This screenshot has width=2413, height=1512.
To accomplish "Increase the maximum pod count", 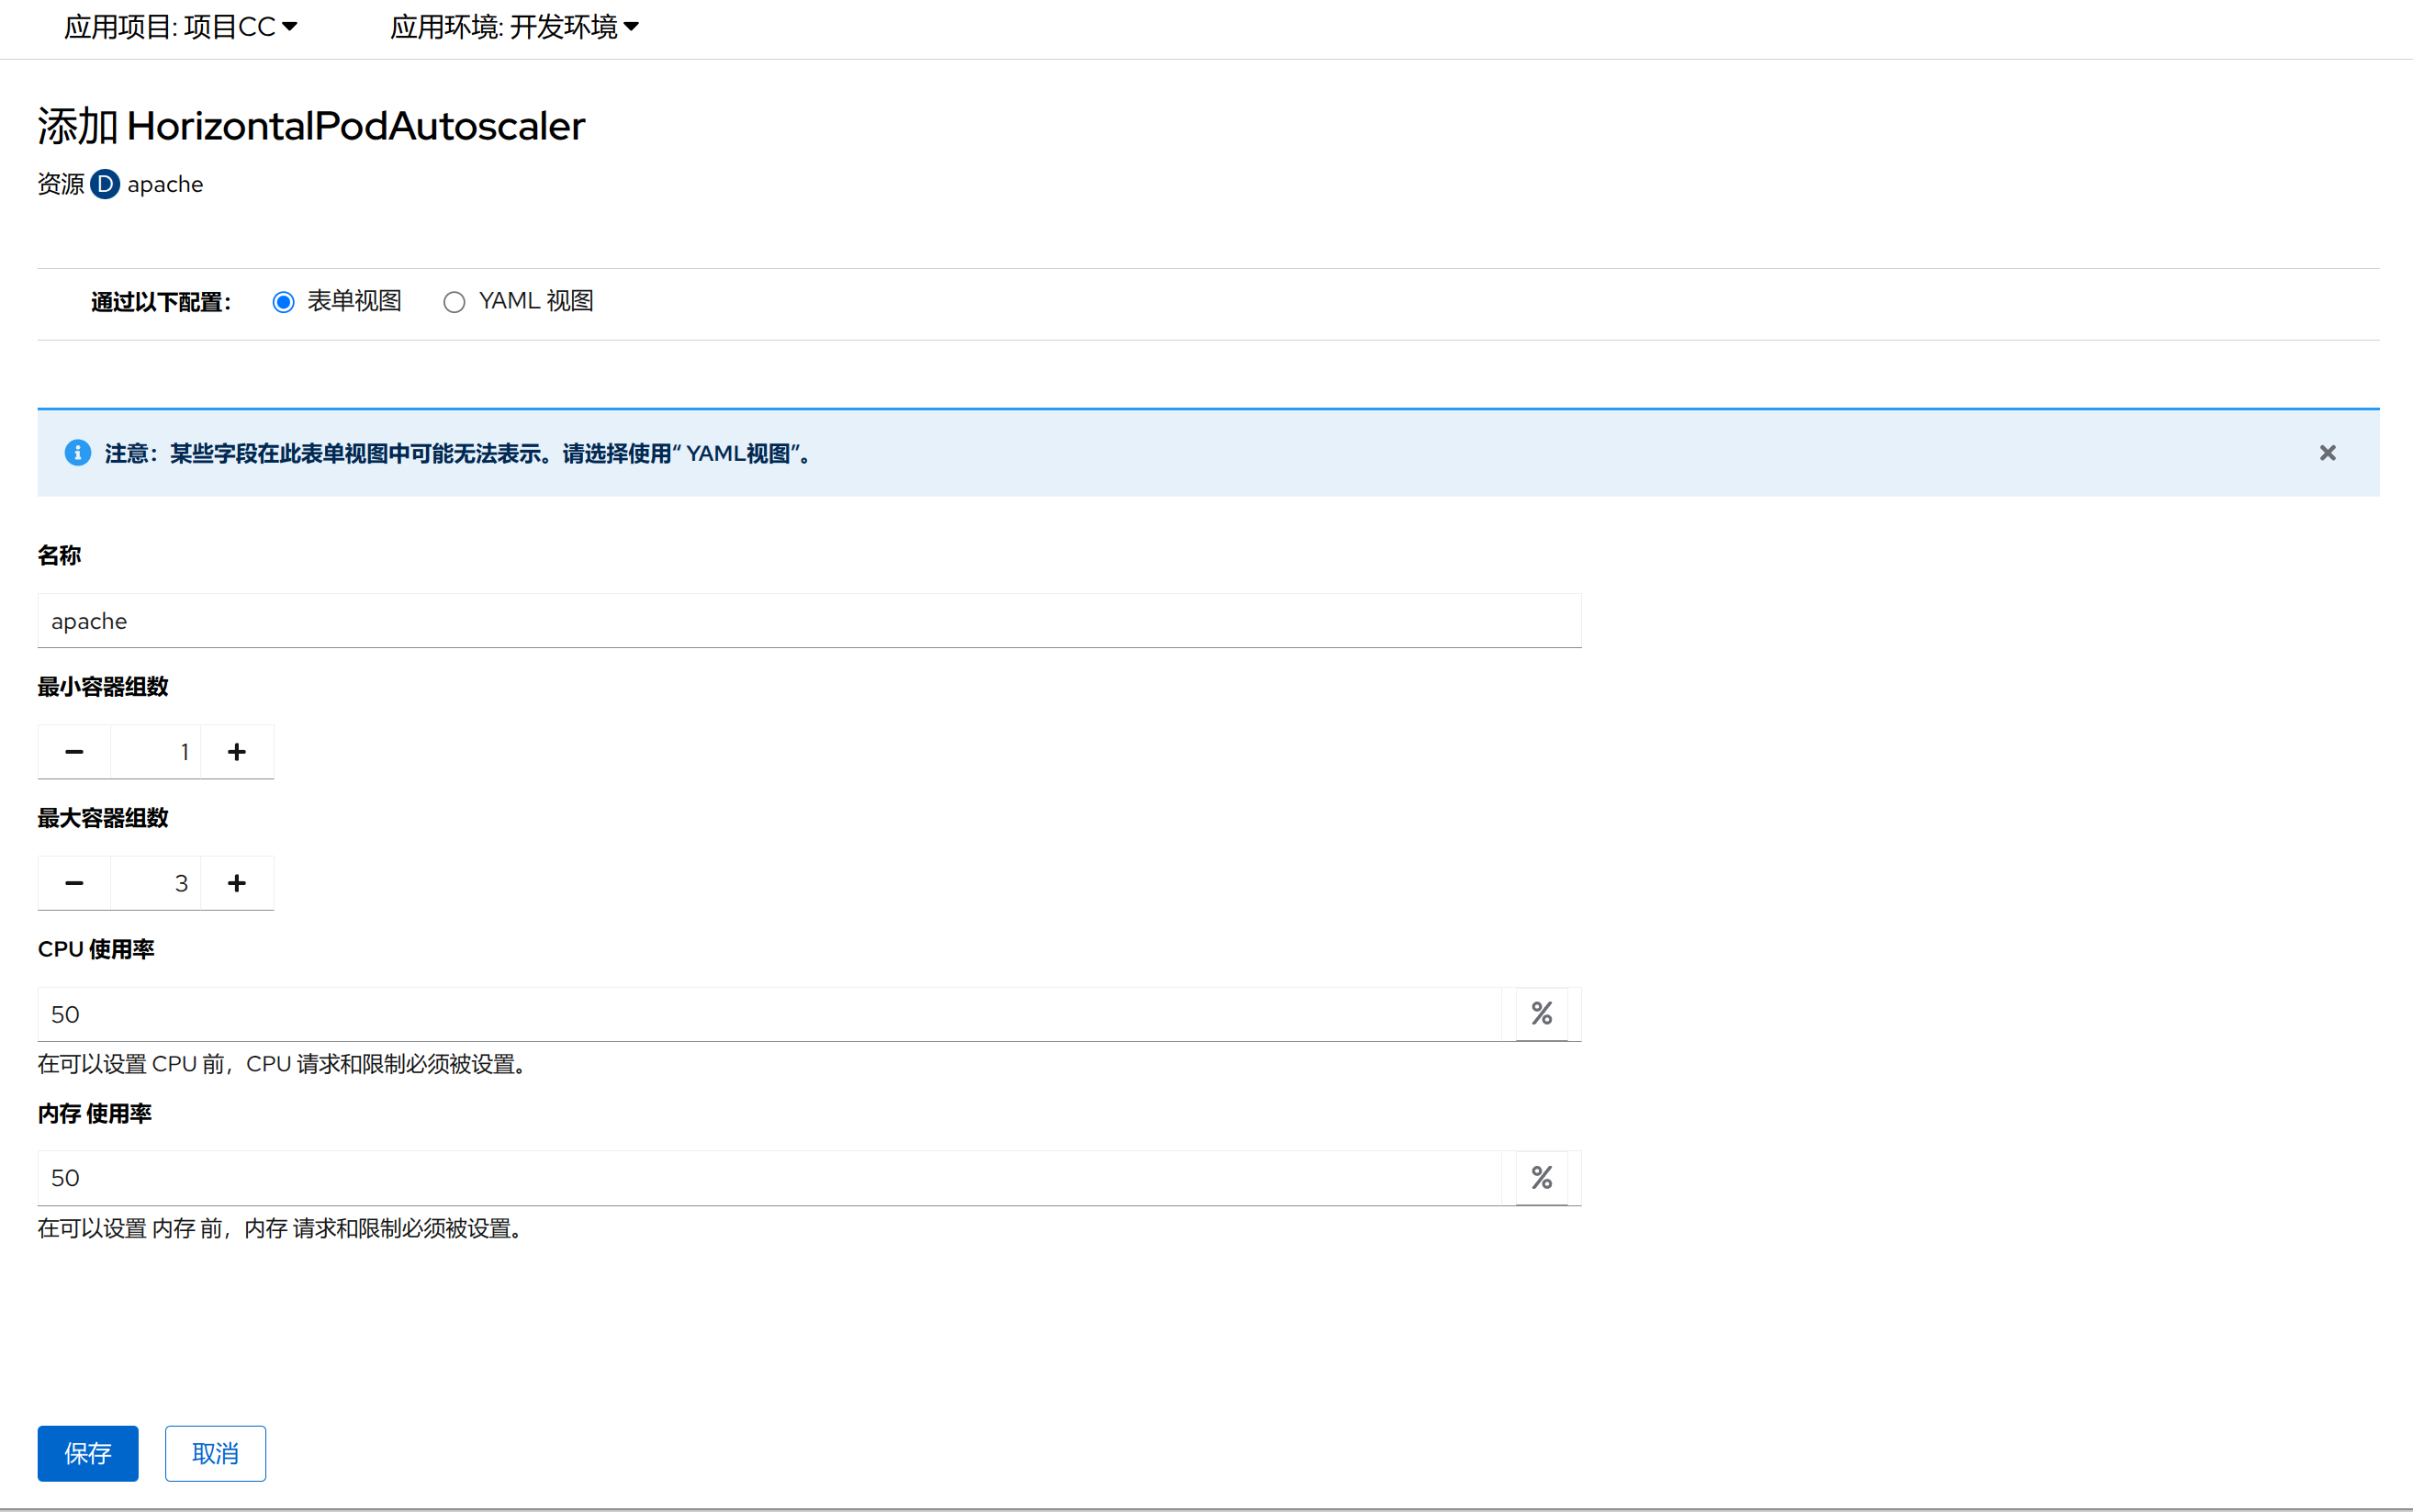I will coord(237,883).
